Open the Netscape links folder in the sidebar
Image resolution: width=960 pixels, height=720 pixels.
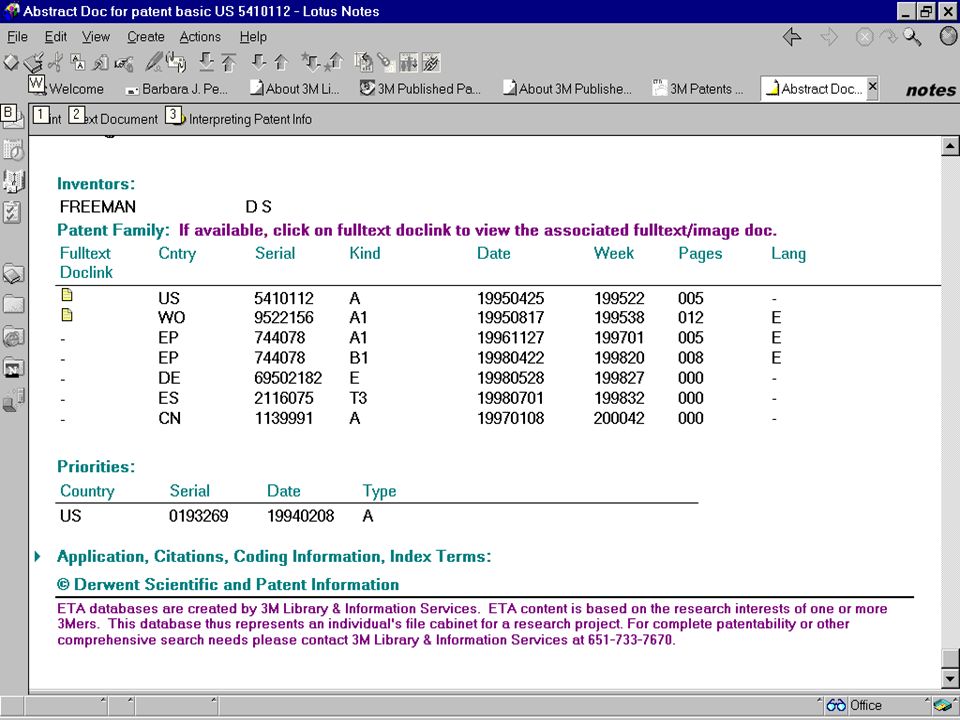[13, 368]
